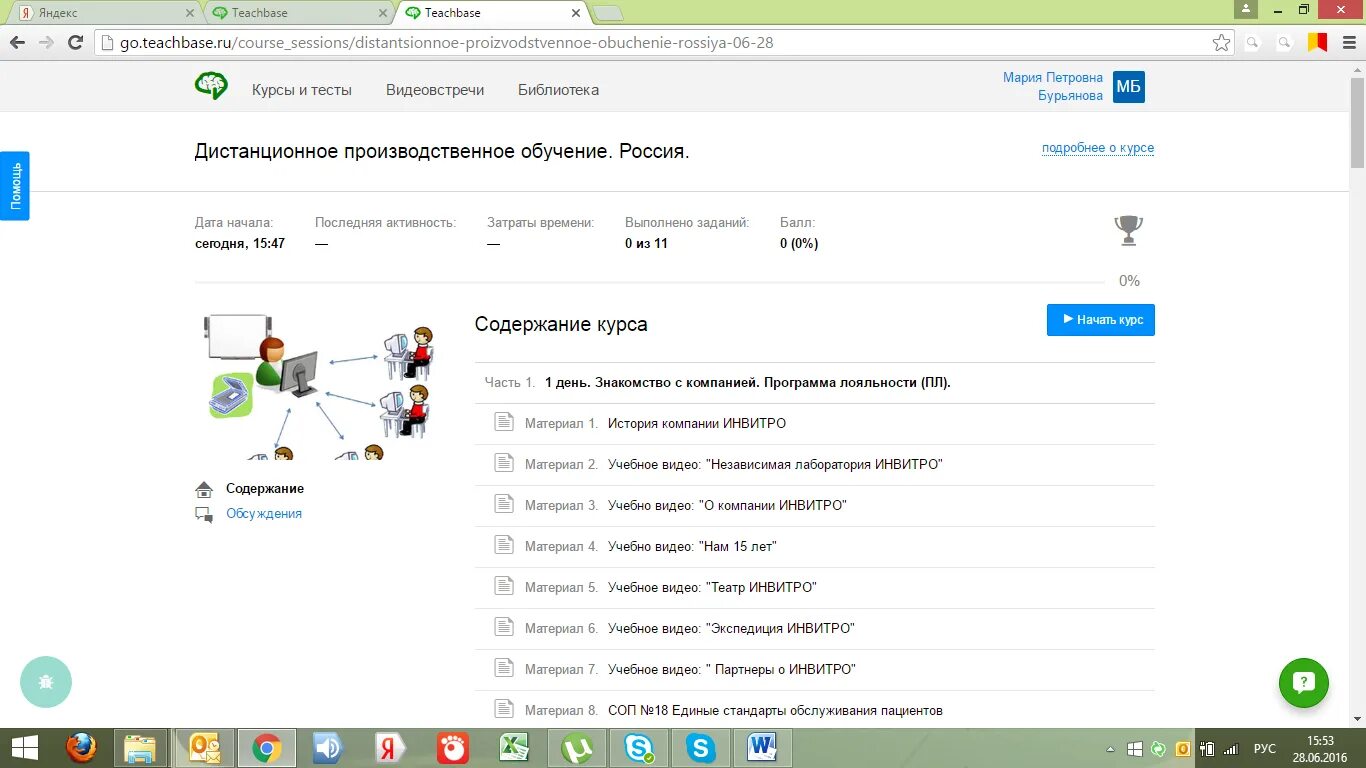Go forward with the browser arrow
Screen dimensions: 1366x768
46,43
